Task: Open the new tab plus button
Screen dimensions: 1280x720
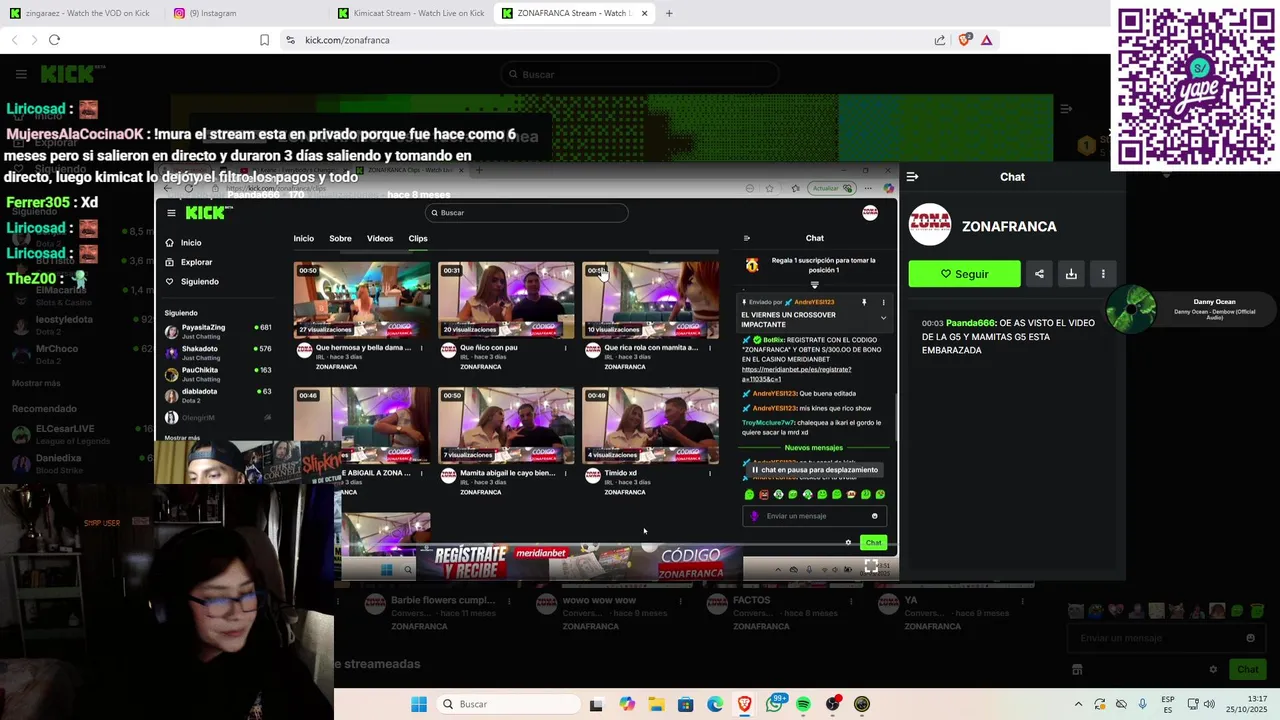Action: click(x=669, y=13)
